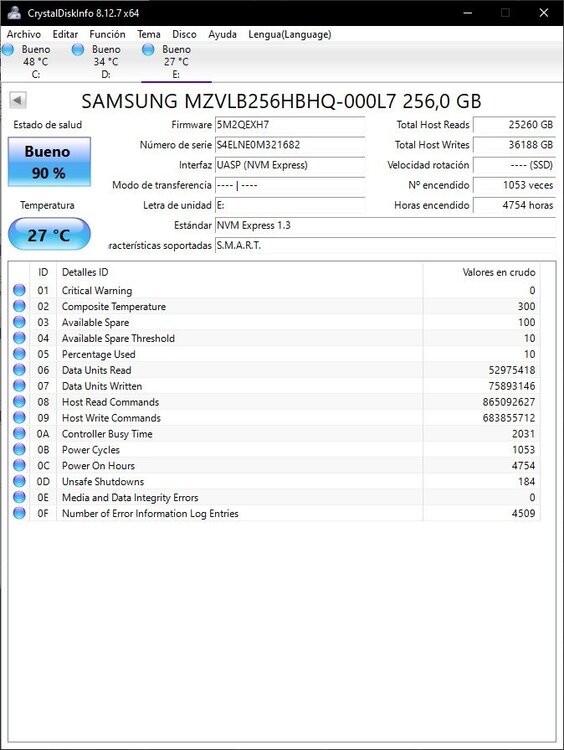Open the Archivo menu
Screen dimensions: 564x750
pos(23,34)
